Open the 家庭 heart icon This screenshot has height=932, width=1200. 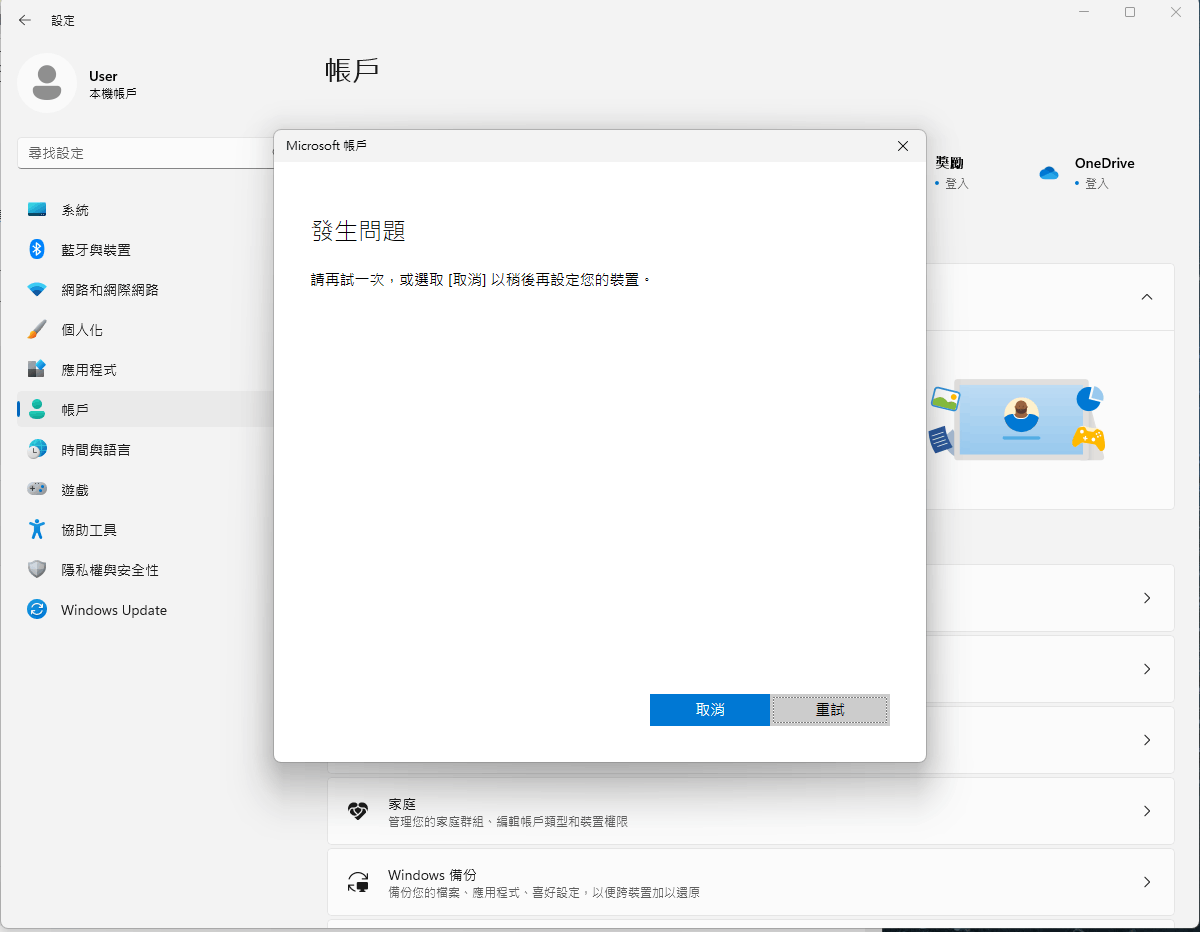click(358, 811)
